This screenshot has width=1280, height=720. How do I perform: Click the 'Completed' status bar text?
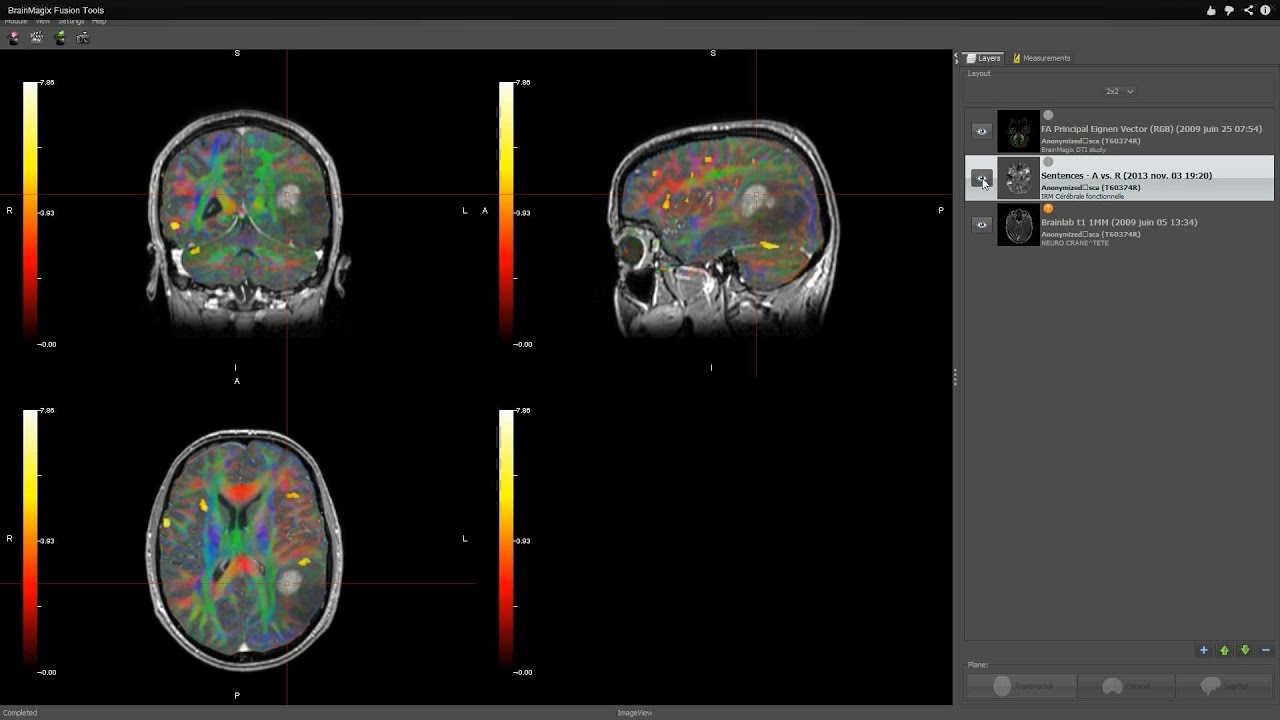(19, 713)
